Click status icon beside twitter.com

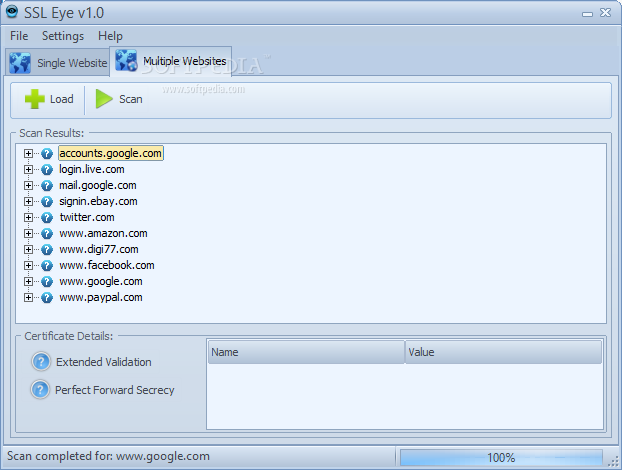click(x=47, y=218)
